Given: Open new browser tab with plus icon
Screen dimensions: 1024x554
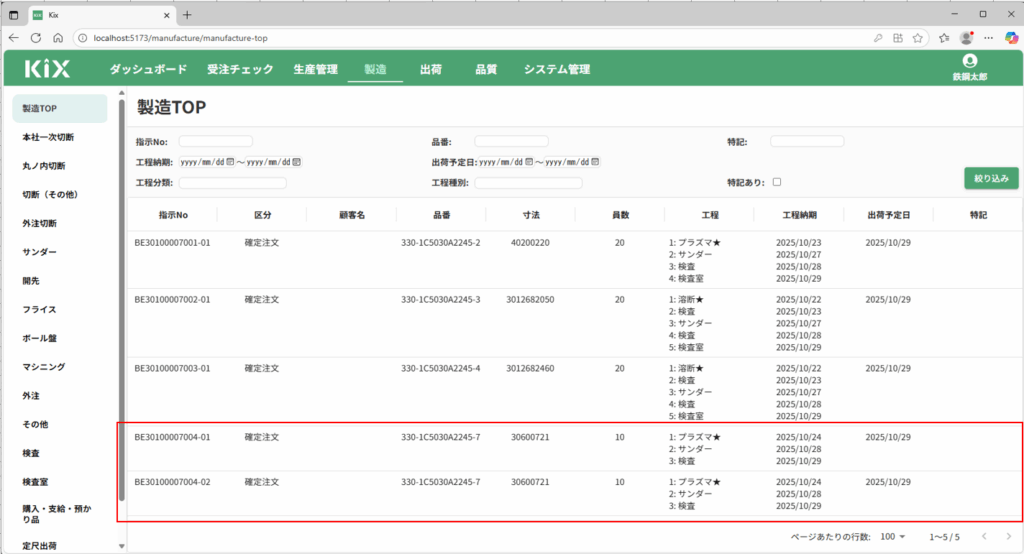Looking at the screenshot, I should 187,14.
